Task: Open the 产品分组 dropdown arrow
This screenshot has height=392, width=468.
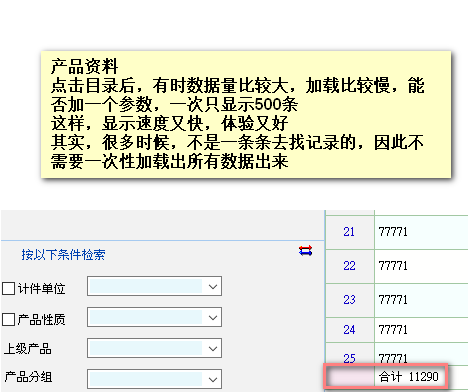Action: [213, 379]
